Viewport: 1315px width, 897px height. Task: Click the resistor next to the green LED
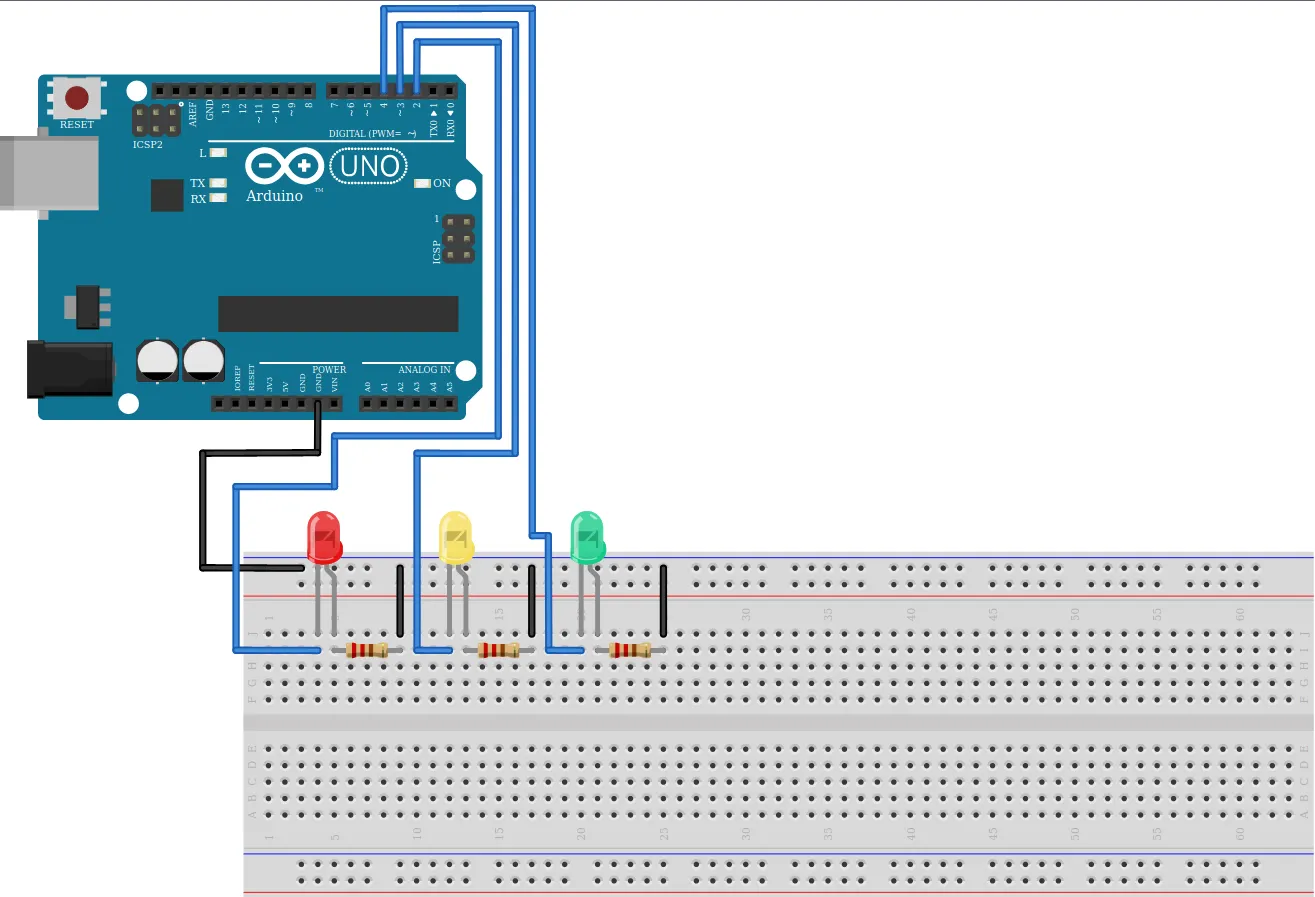pos(630,650)
